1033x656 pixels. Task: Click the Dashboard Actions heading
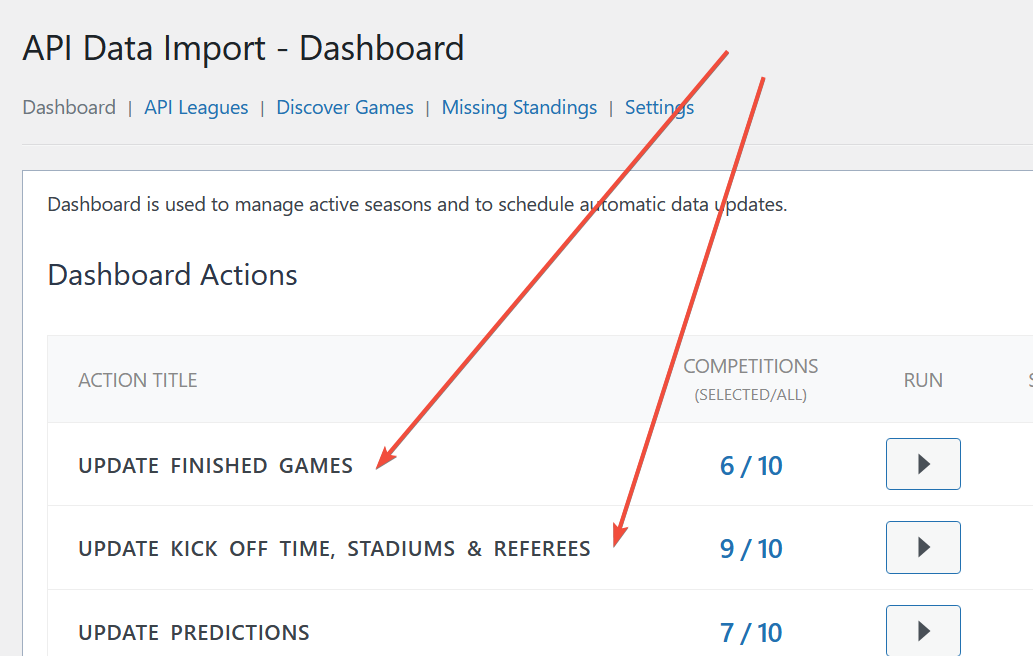(172, 275)
